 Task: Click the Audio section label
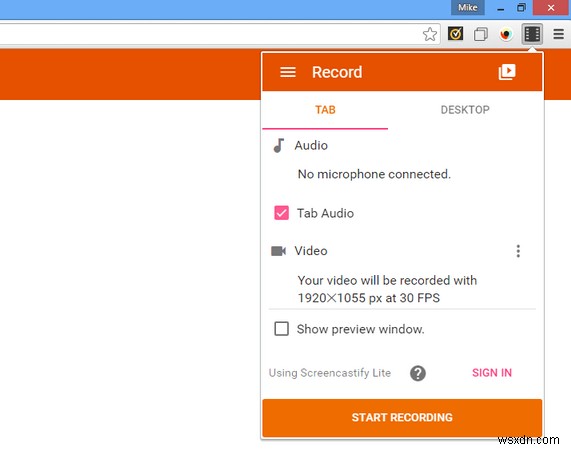click(311, 145)
